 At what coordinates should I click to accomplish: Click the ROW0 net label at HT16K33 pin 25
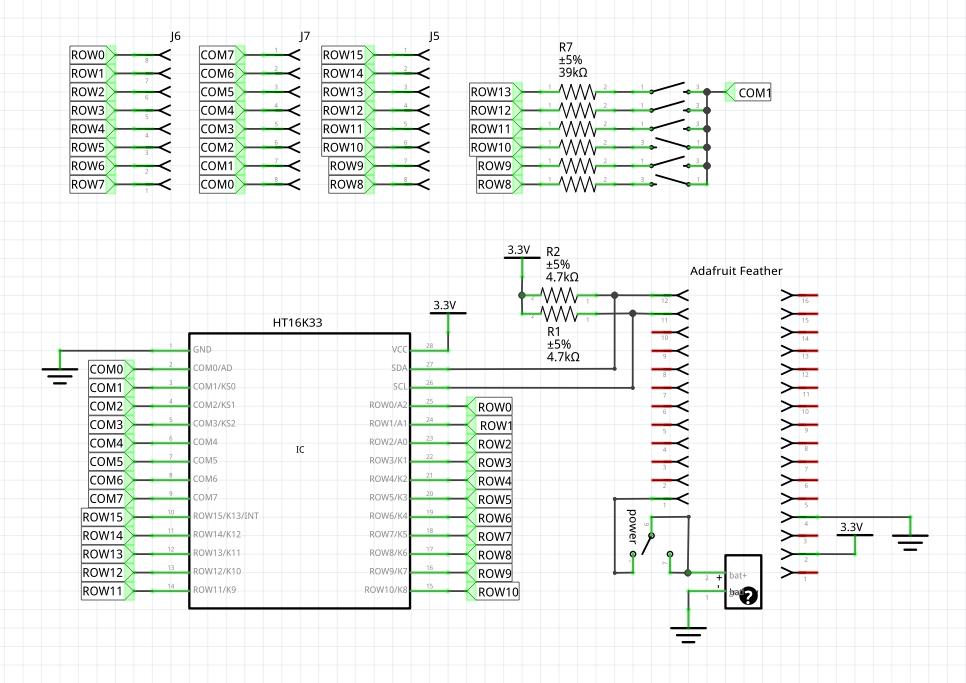click(x=490, y=407)
